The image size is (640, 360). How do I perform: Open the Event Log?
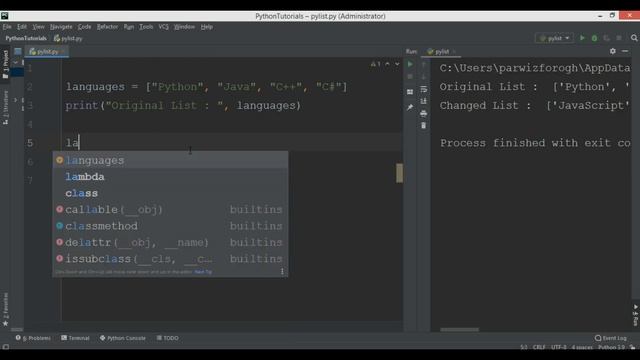pyautogui.click(x=611, y=338)
